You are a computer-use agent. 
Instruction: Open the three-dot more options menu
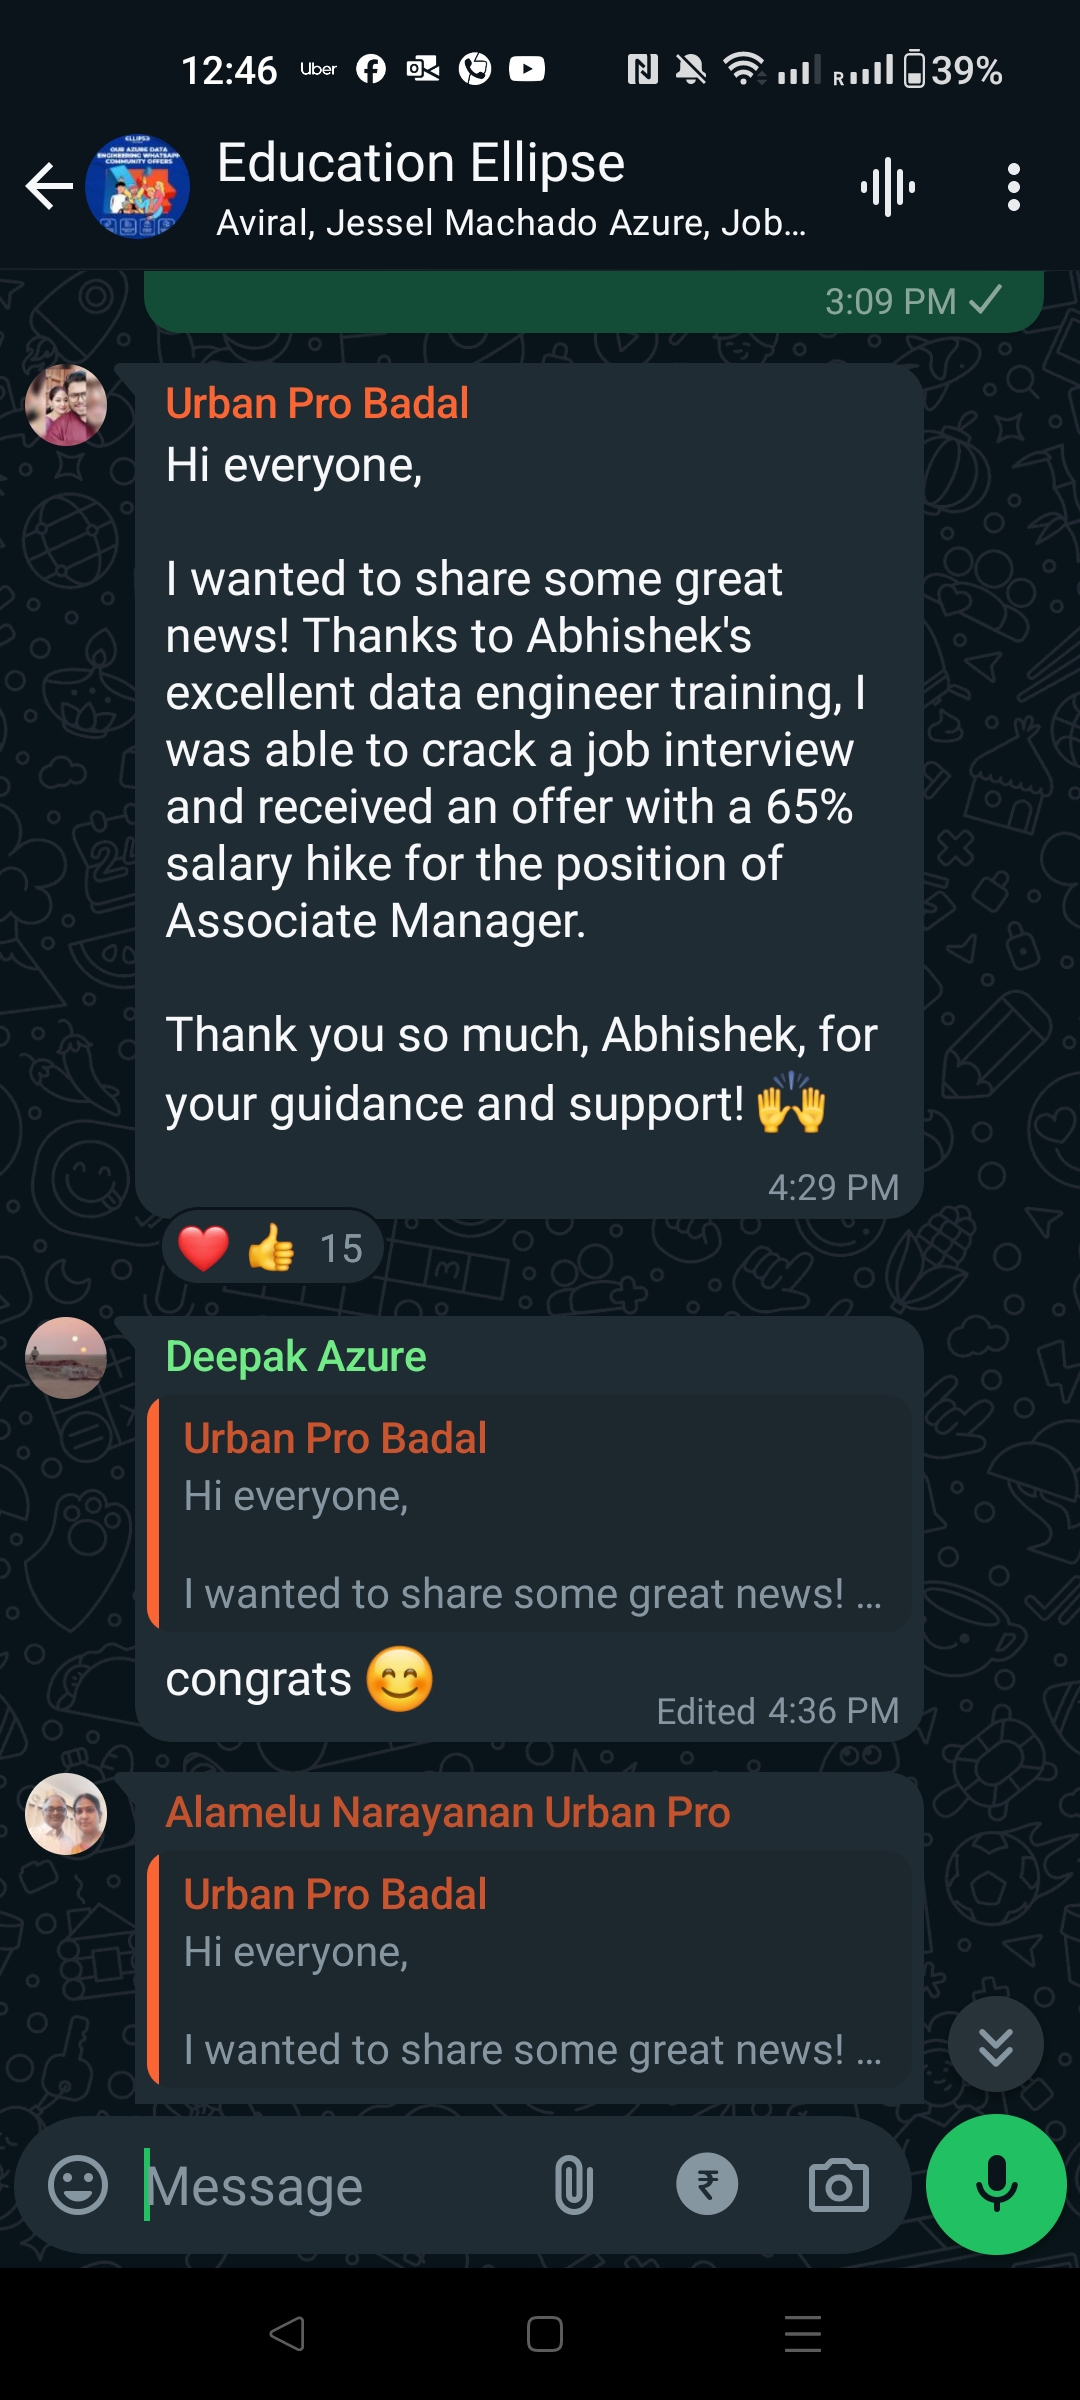point(1013,187)
